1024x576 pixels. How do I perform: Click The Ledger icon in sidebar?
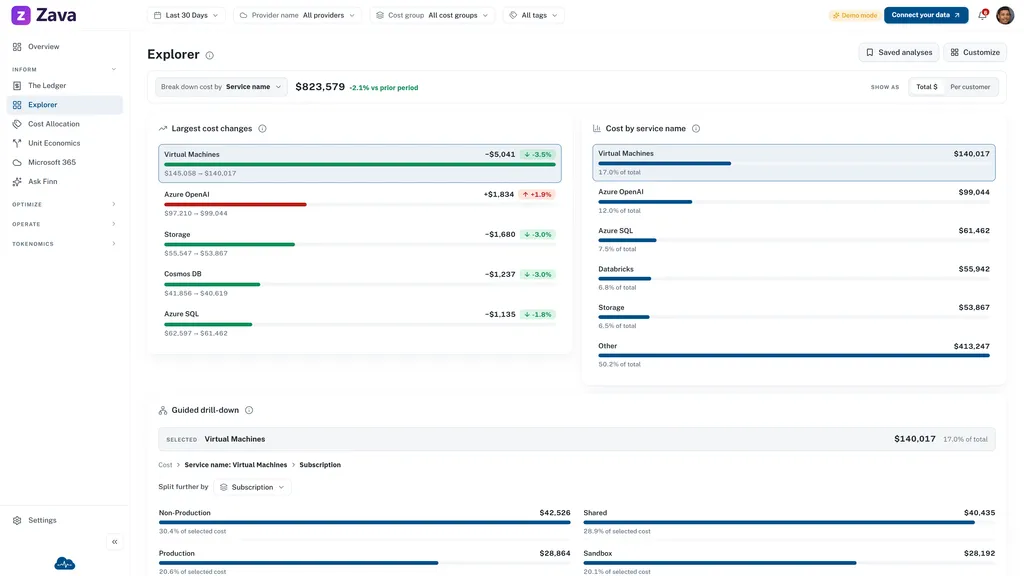(17, 86)
